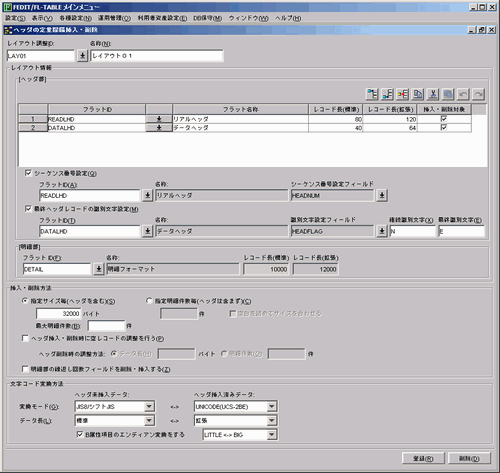Click row header 1 in header table

pyautogui.click(x=33, y=119)
